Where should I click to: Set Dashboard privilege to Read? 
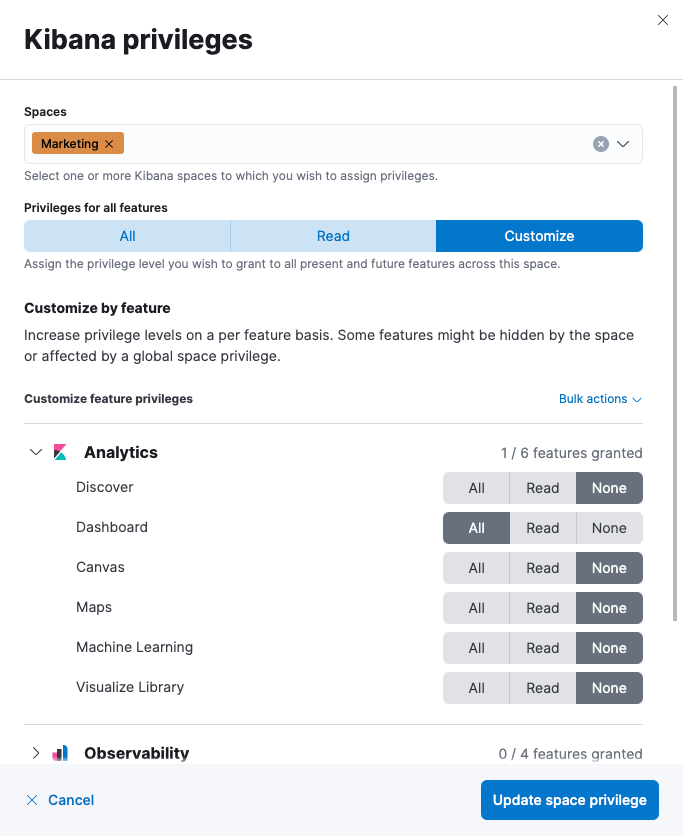[x=542, y=528]
